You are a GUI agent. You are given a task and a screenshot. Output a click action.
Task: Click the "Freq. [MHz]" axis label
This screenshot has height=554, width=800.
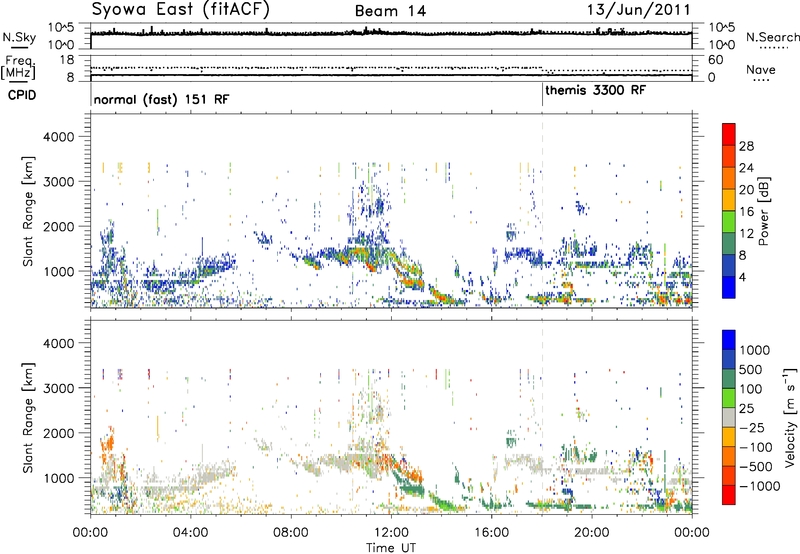pyautogui.click(x=18, y=68)
